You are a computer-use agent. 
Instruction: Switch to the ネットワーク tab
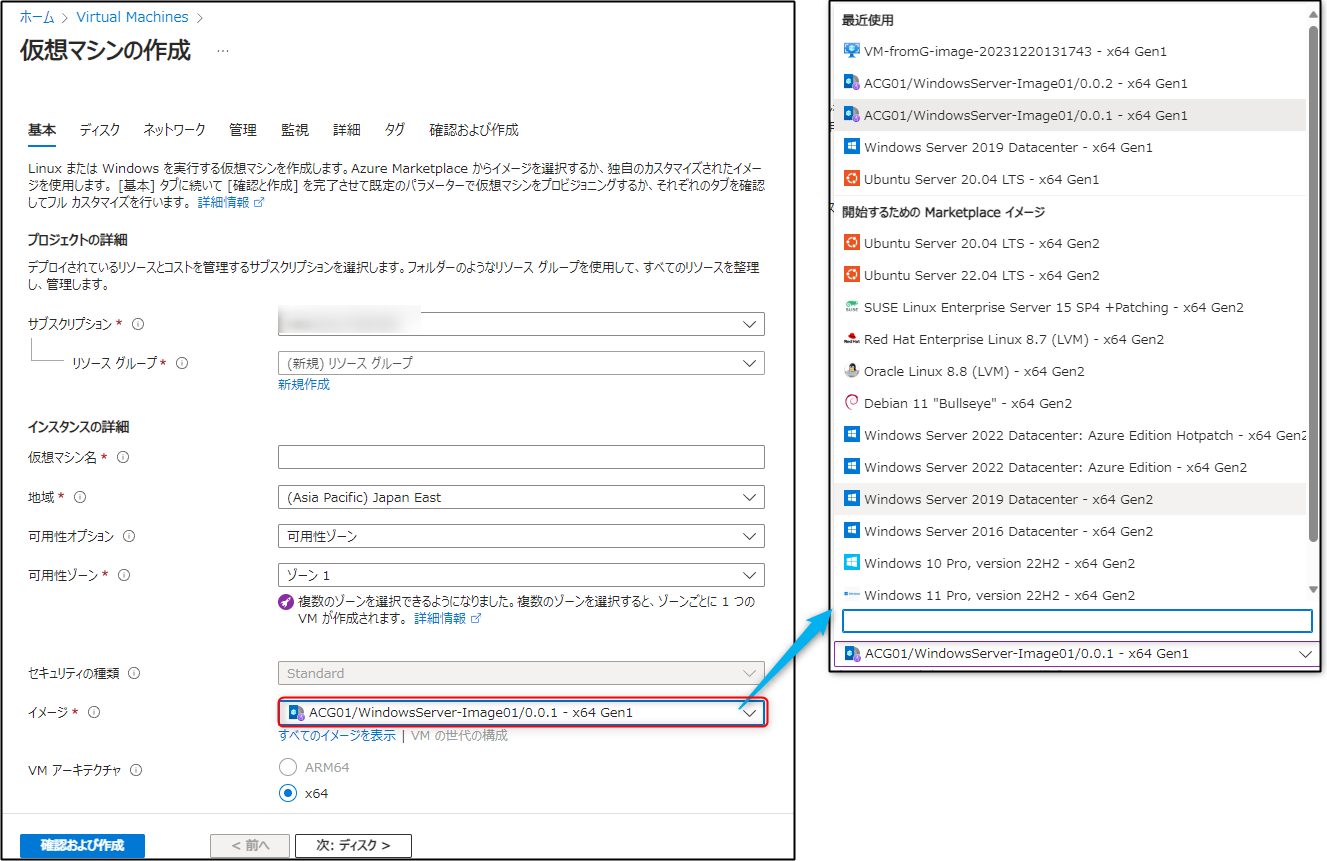174,130
